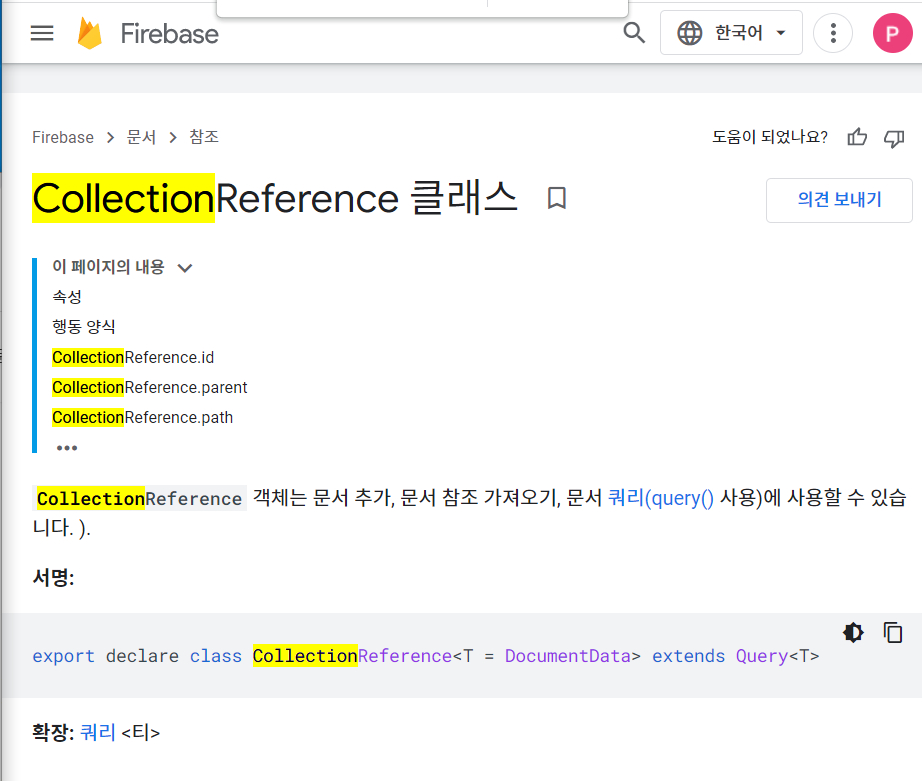Click the thumbs-up helpful icon
The image size is (922, 781).
[x=857, y=138]
